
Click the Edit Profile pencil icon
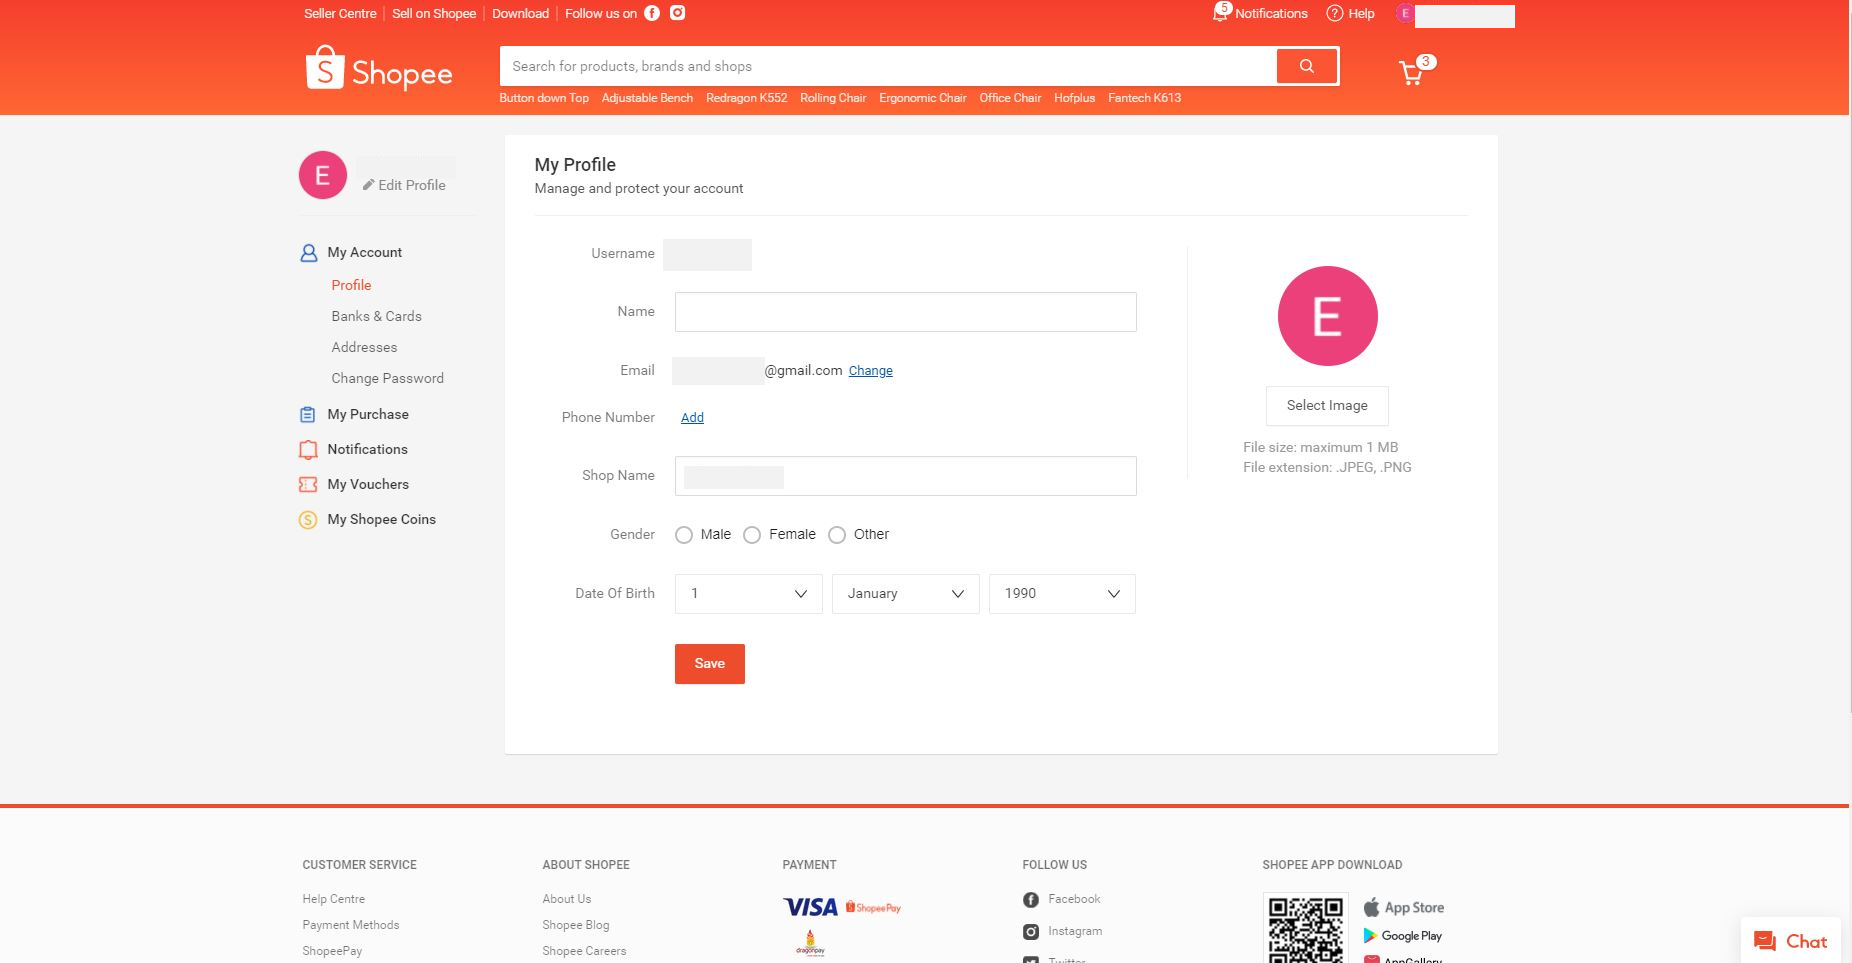pyautogui.click(x=368, y=185)
